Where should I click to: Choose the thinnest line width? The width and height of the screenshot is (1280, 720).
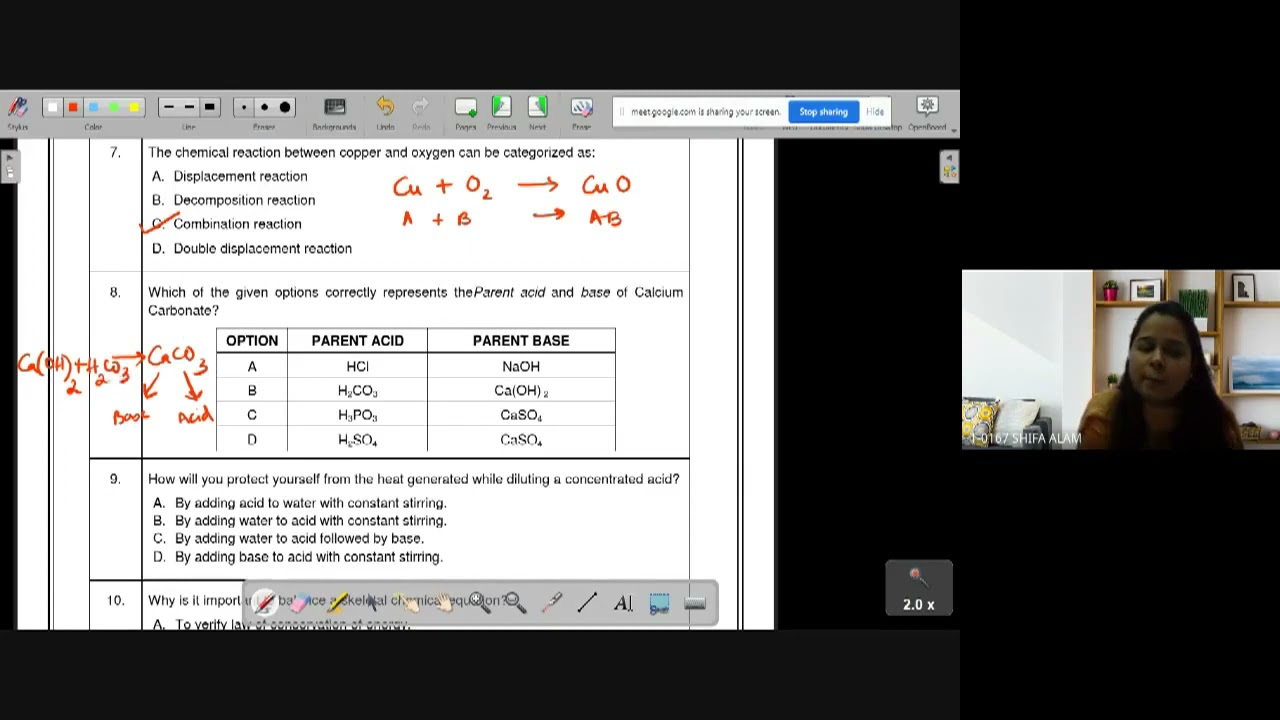pos(168,107)
